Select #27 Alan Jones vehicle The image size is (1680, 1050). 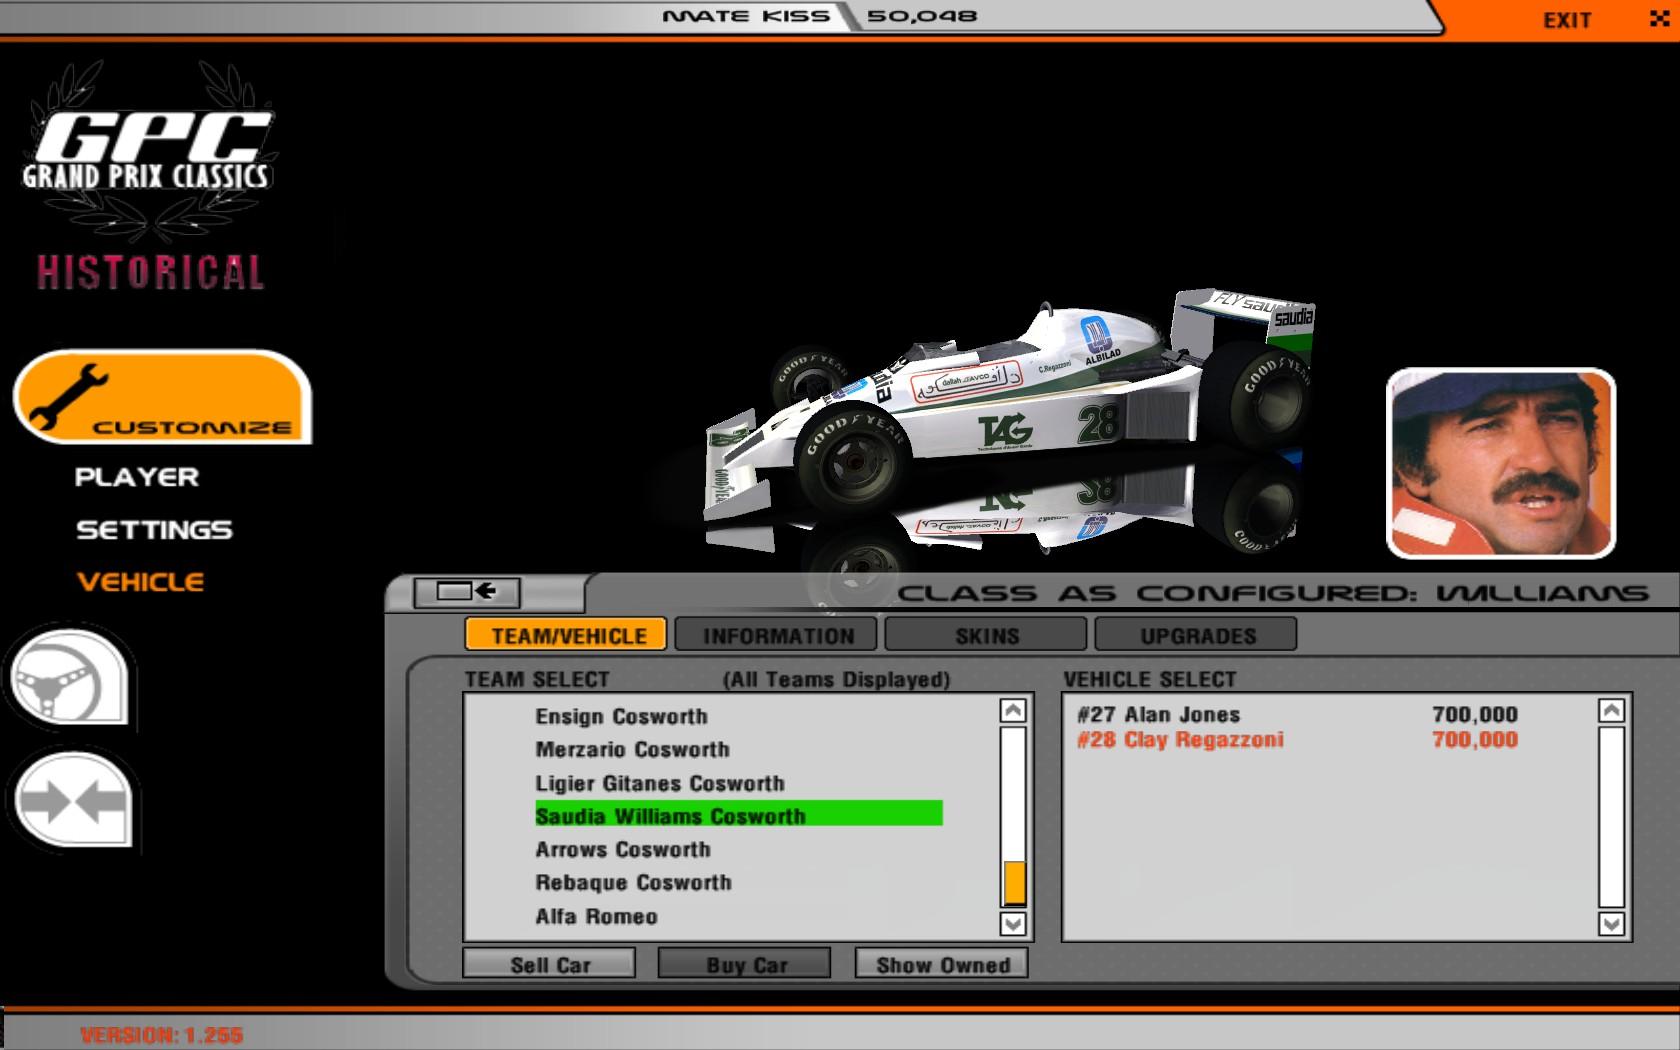click(x=1297, y=714)
